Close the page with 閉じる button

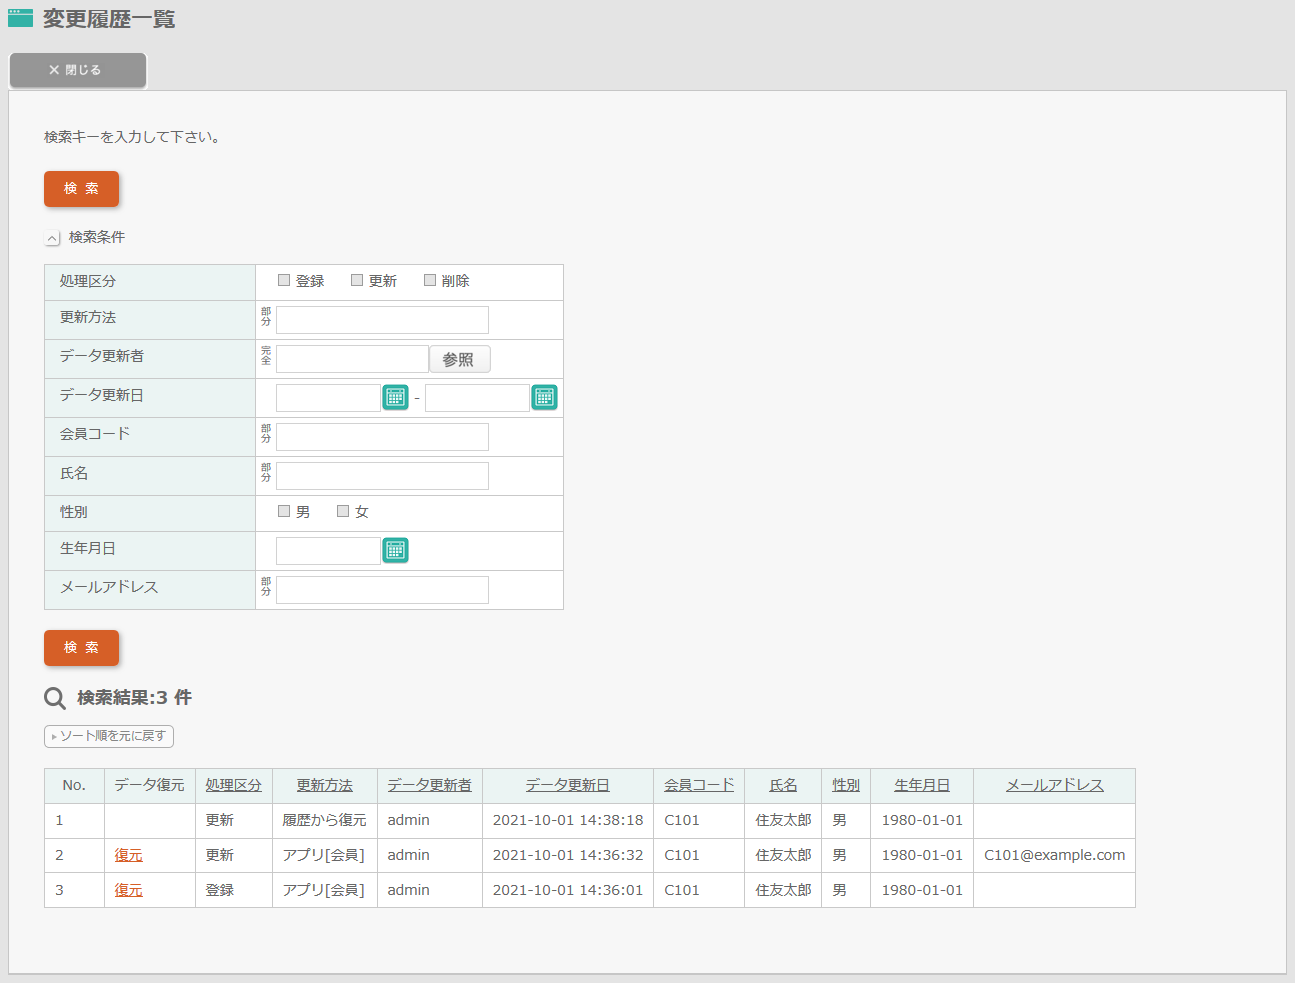click(78, 70)
